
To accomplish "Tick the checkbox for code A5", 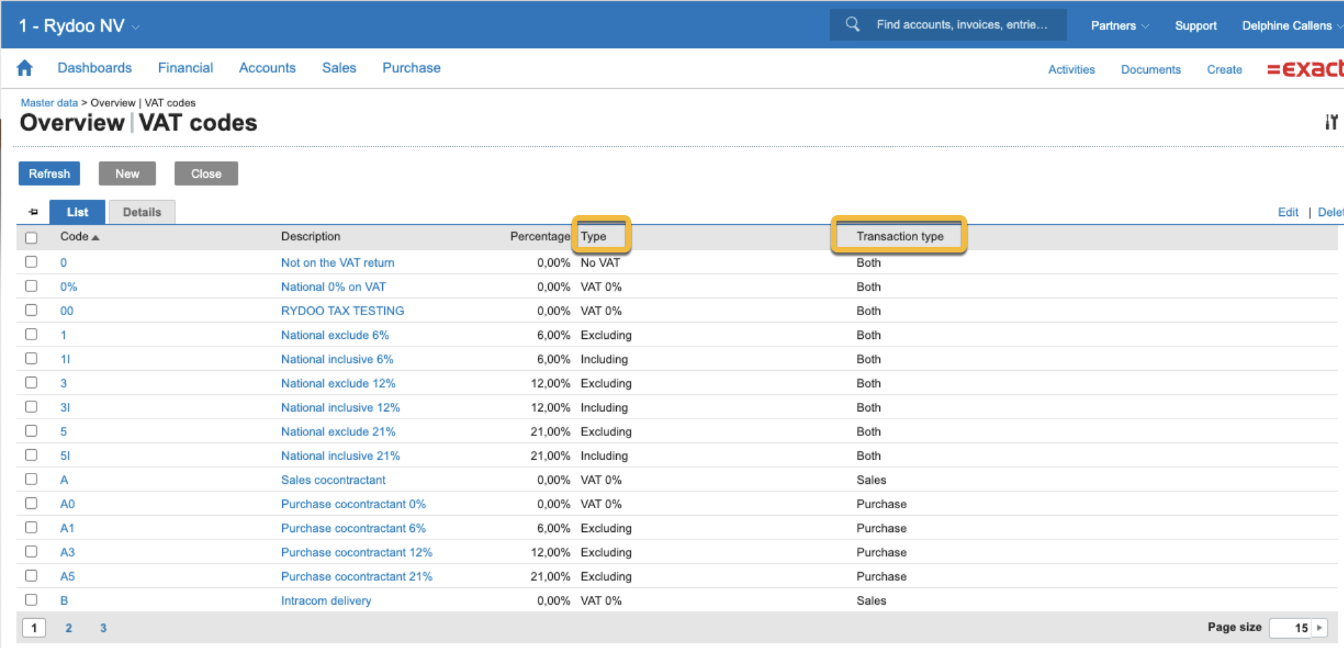I will click(31, 576).
